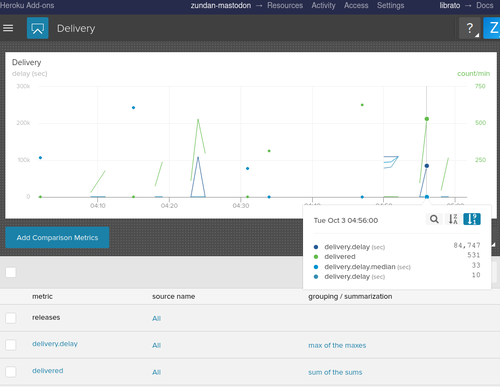The image size is (500, 387).
Task: Click the green delivered data point at 04:56
Action: [x=427, y=119]
